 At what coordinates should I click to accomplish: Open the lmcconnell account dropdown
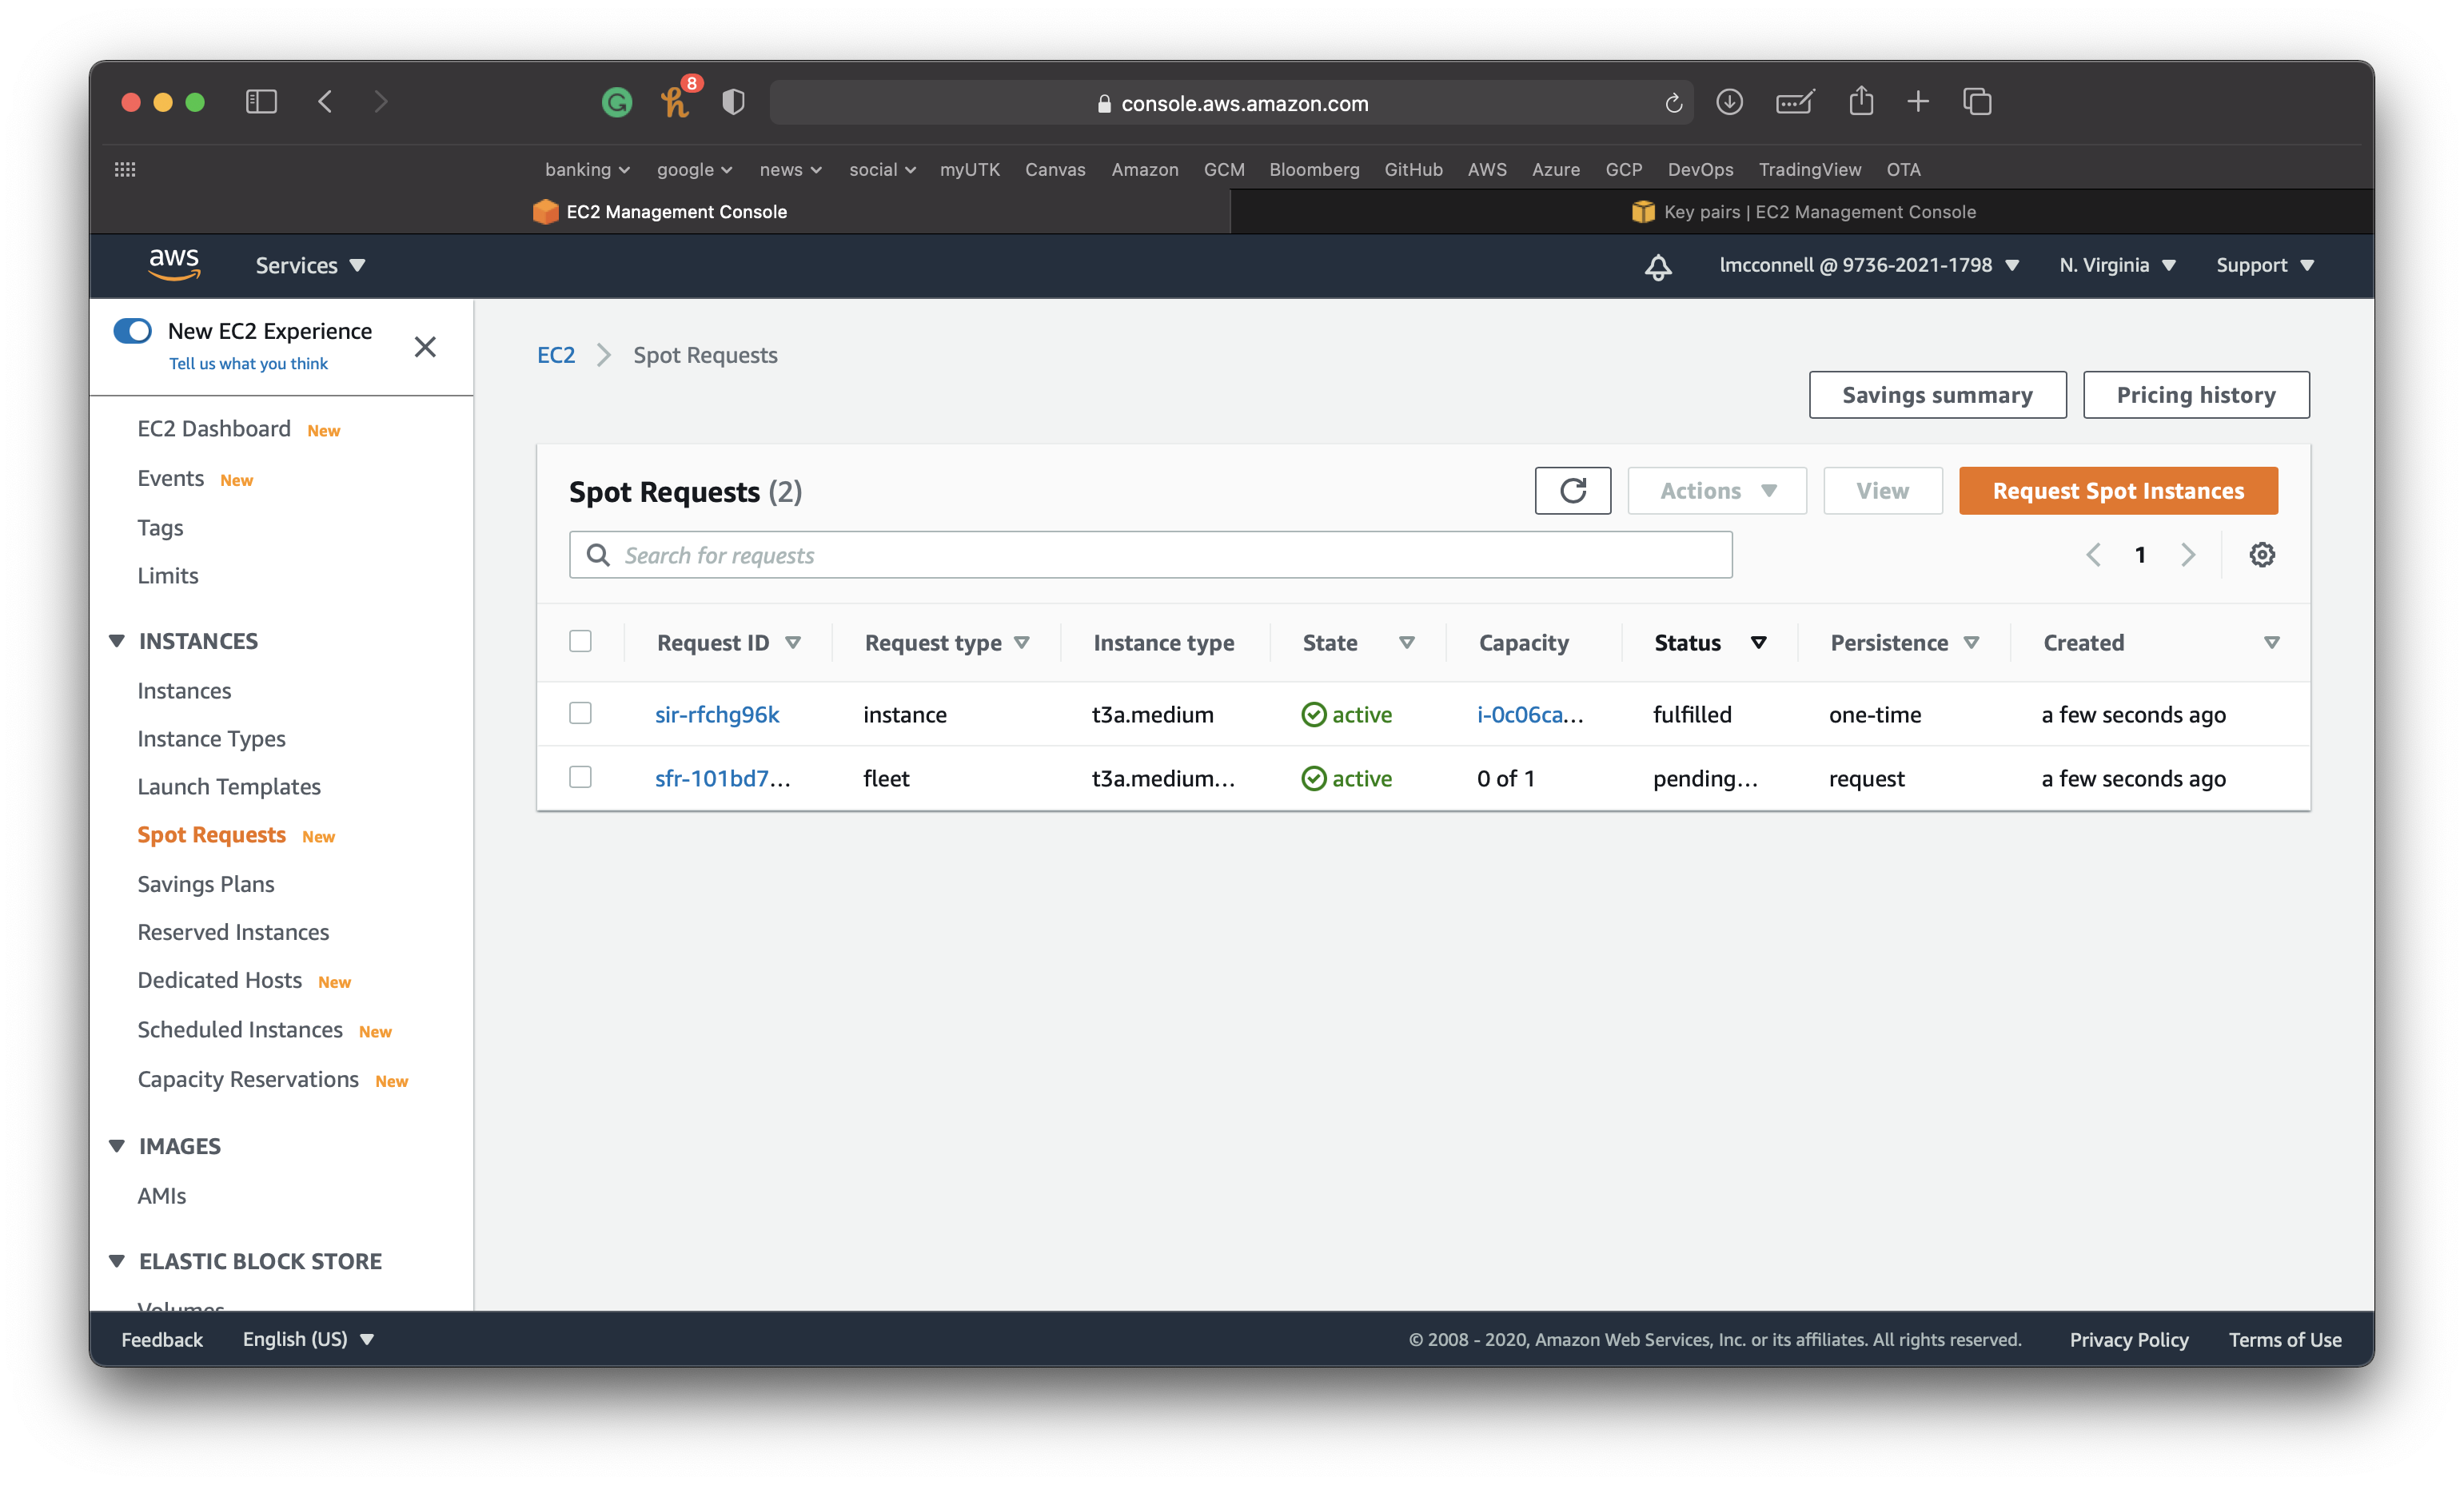[1869, 265]
